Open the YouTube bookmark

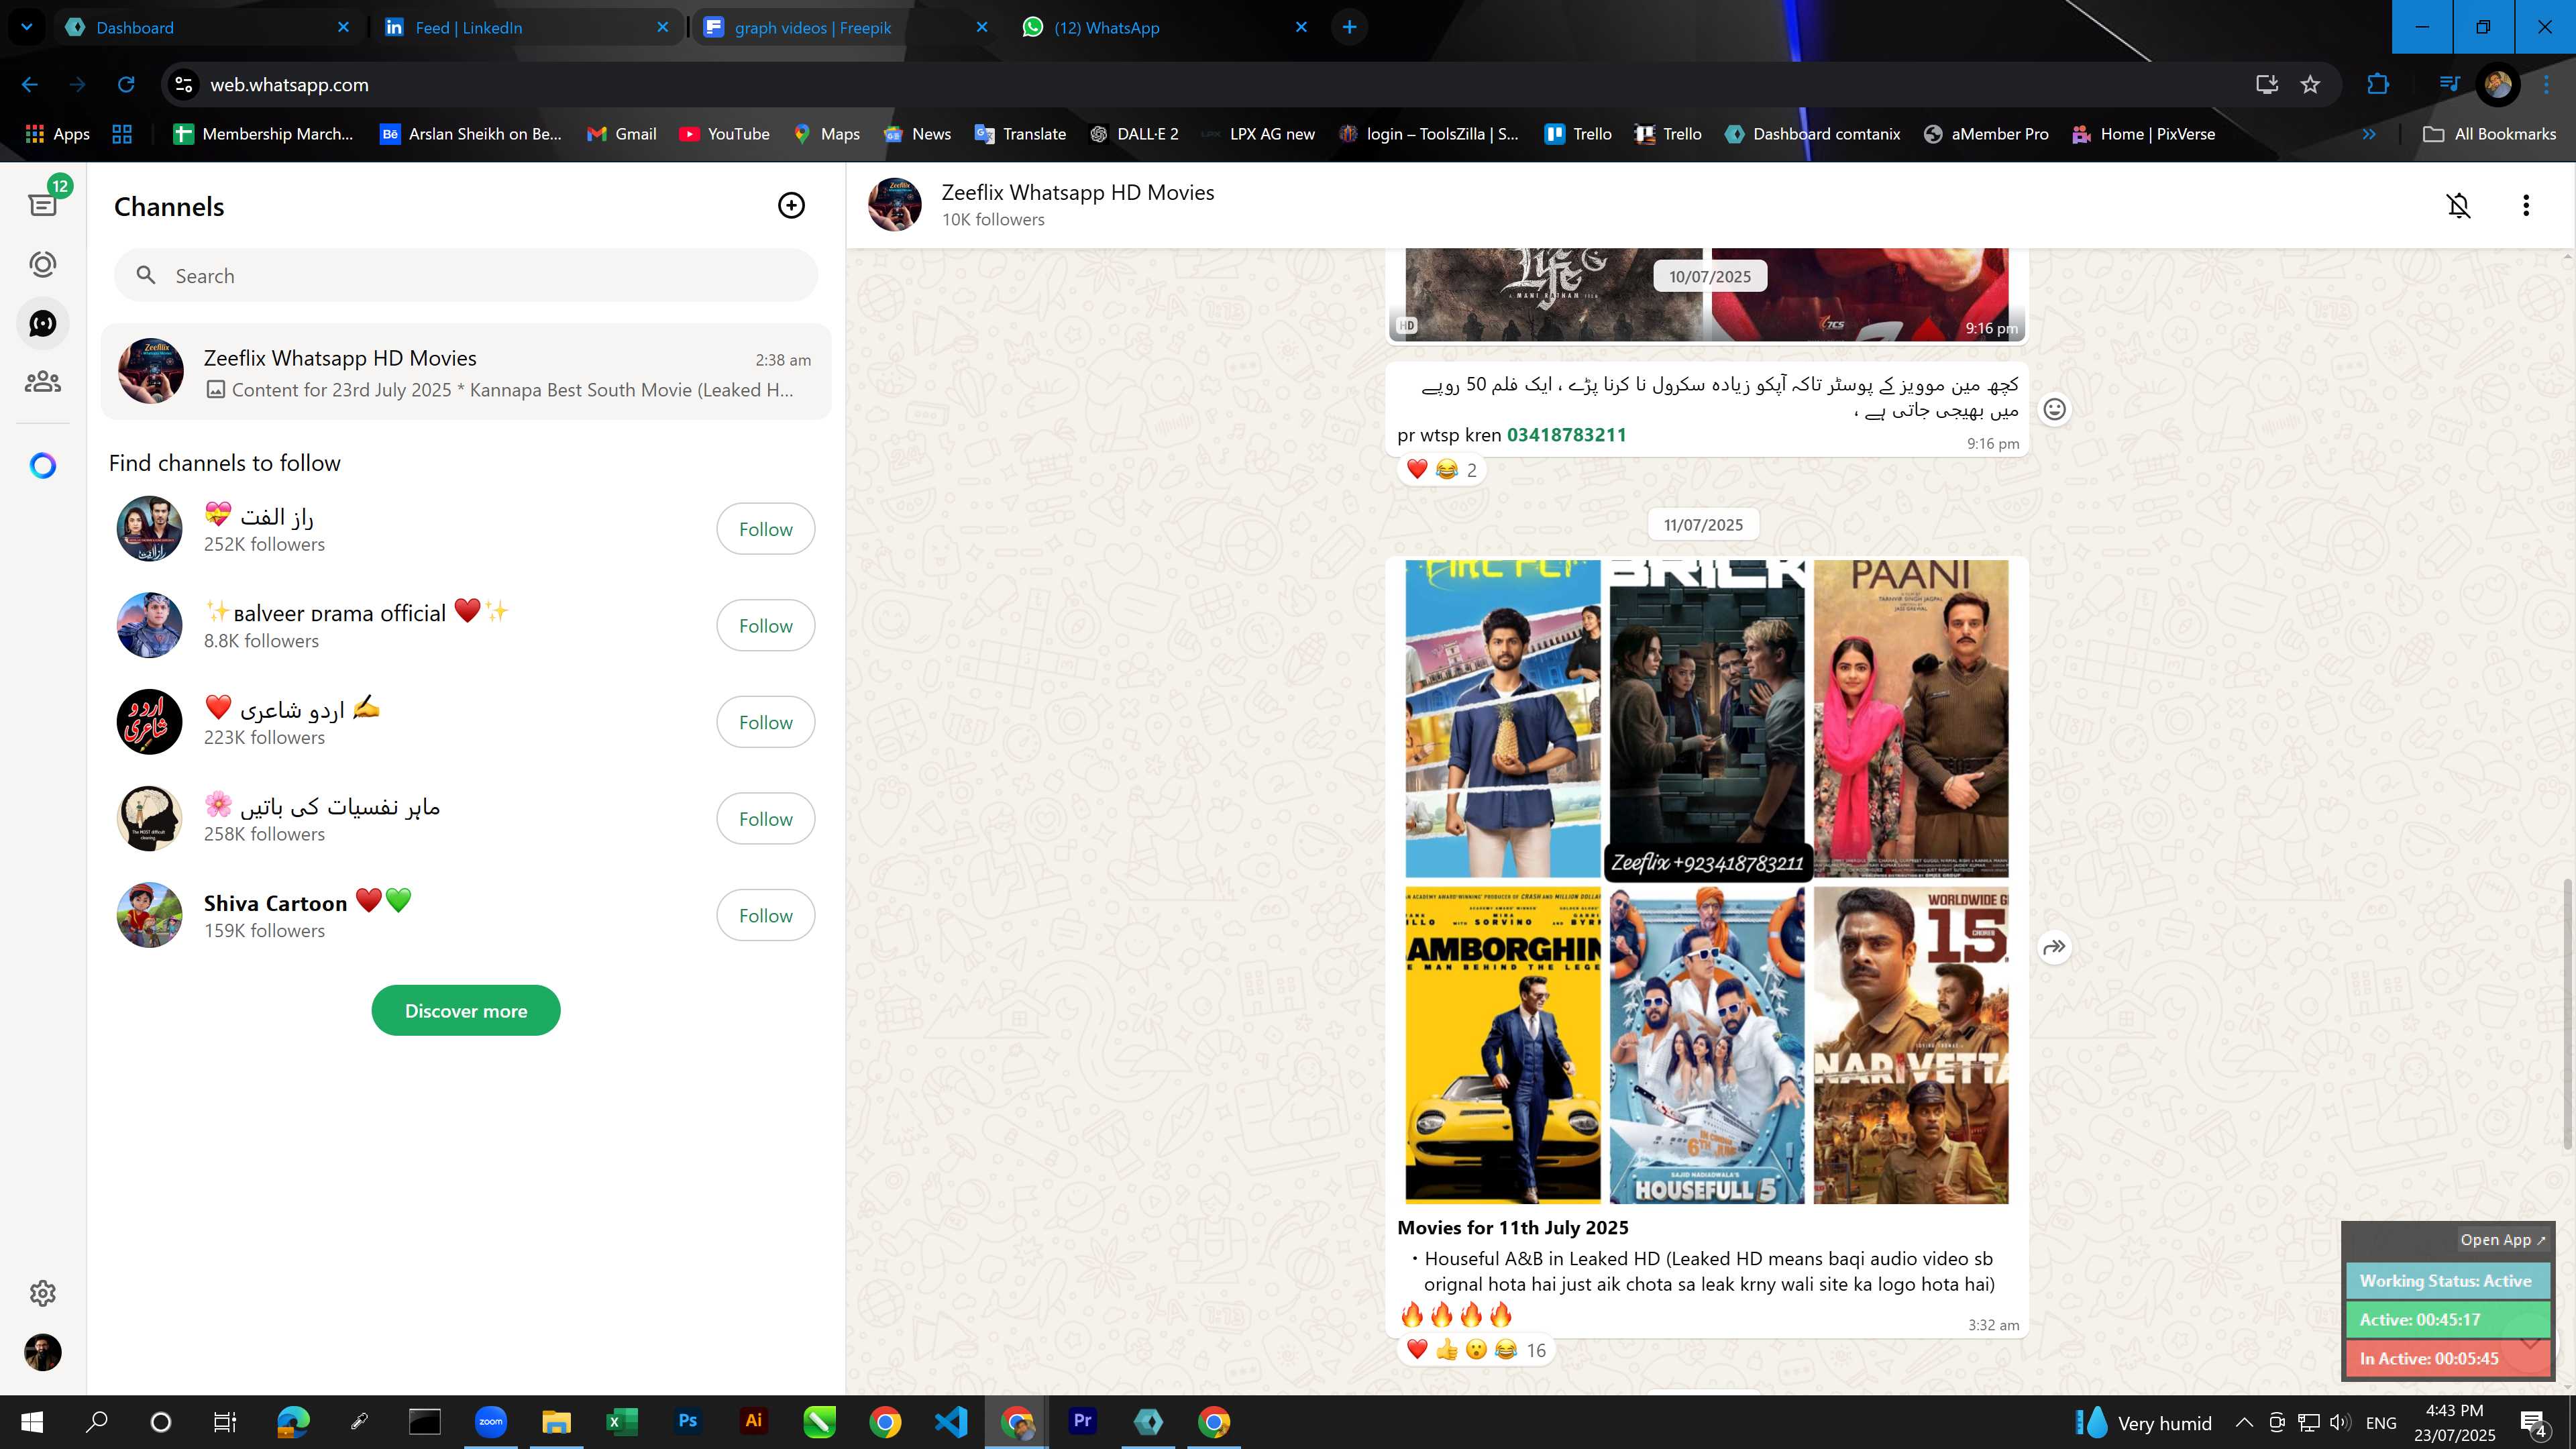(x=724, y=134)
